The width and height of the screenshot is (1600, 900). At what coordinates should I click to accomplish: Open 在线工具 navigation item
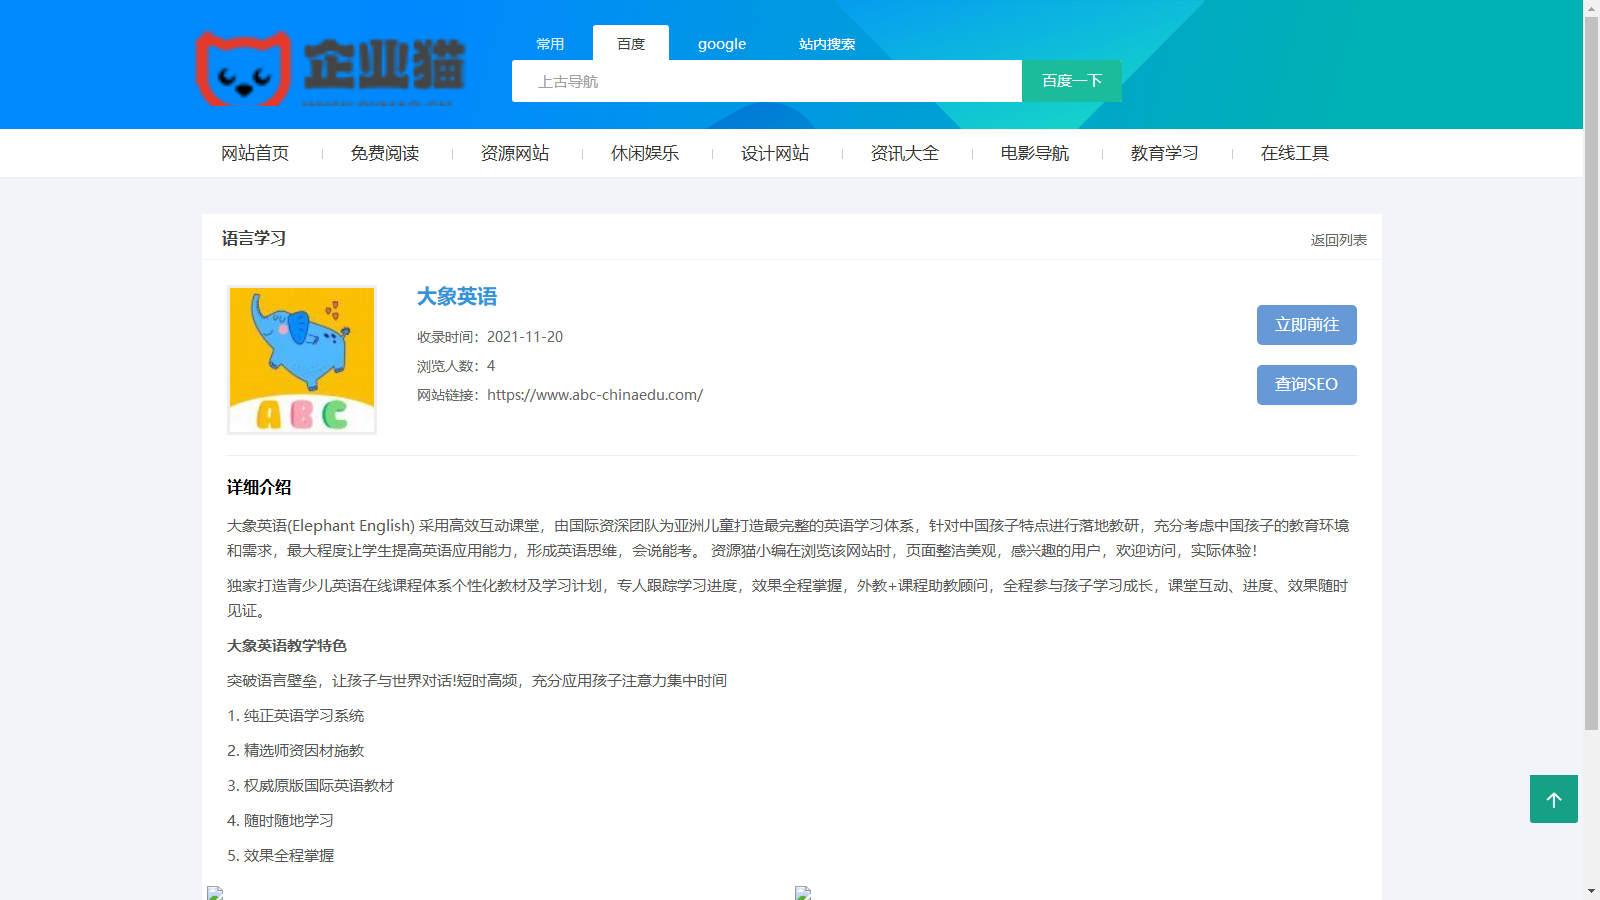(x=1295, y=153)
